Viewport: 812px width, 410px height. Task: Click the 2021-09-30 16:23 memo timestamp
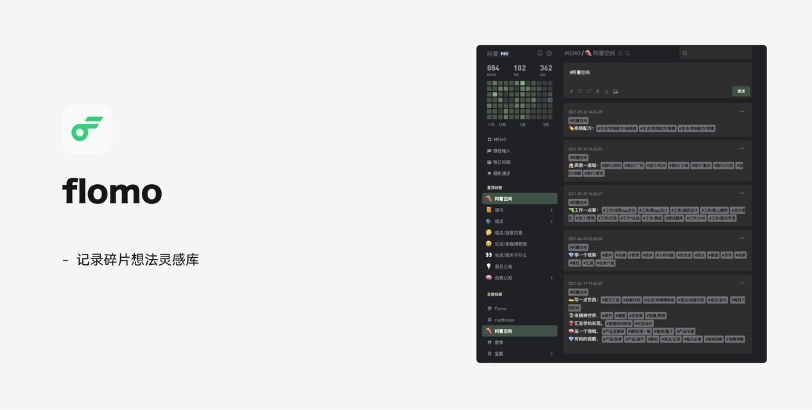tap(585, 149)
